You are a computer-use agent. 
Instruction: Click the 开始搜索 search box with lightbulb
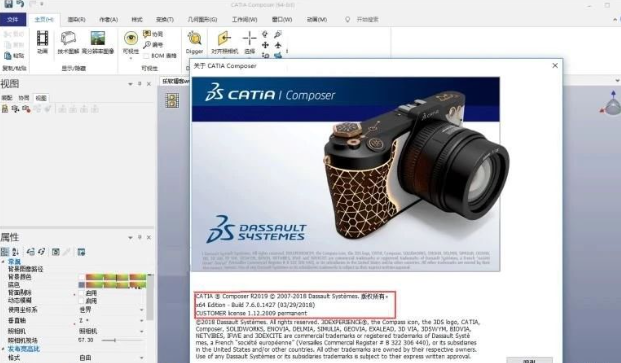point(362,19)
